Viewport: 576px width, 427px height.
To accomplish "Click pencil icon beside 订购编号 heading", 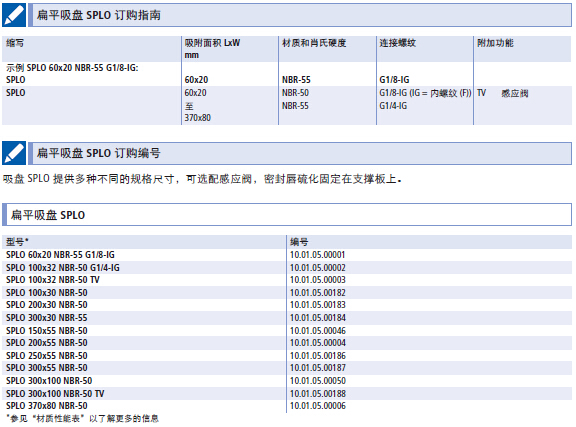I will click(14, 153).
